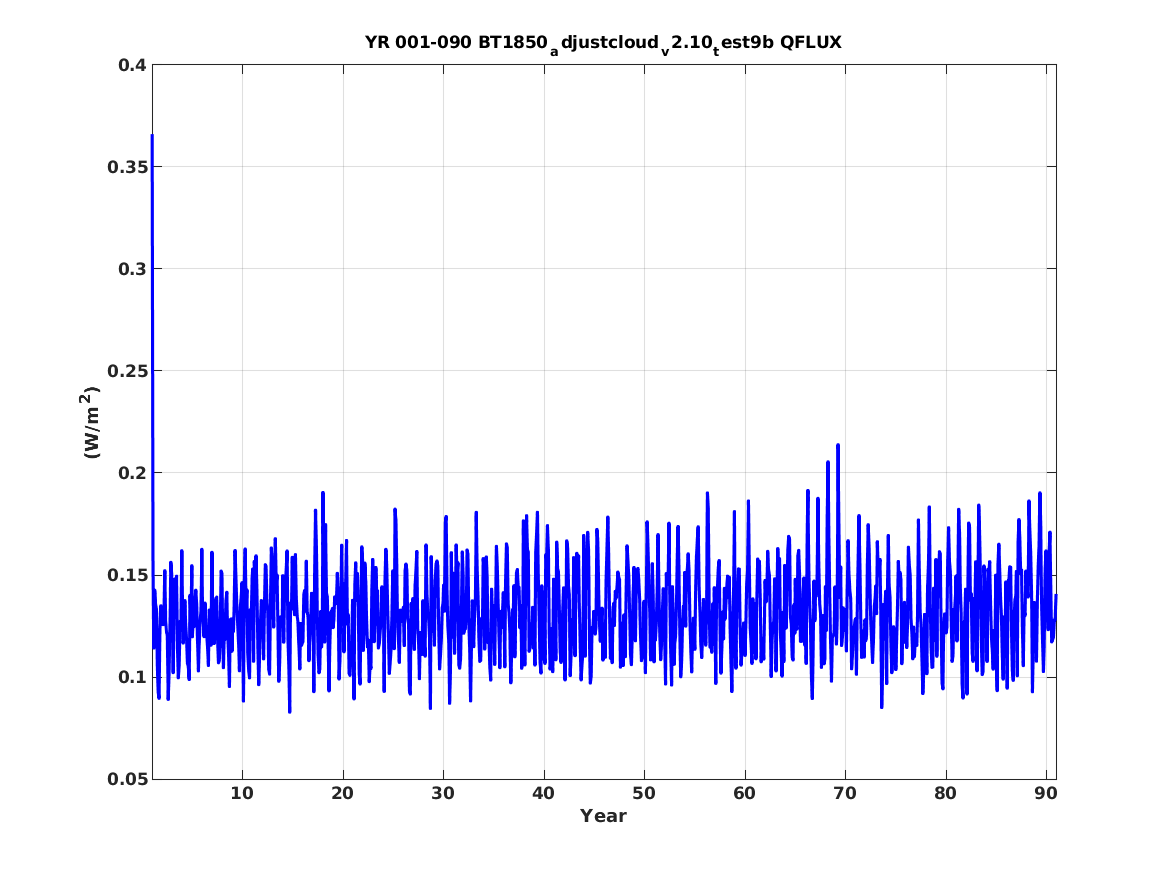The image size is (1167, 875).
Task: Select y-axis tick label 0.4
Action: [x=132, y=65]
